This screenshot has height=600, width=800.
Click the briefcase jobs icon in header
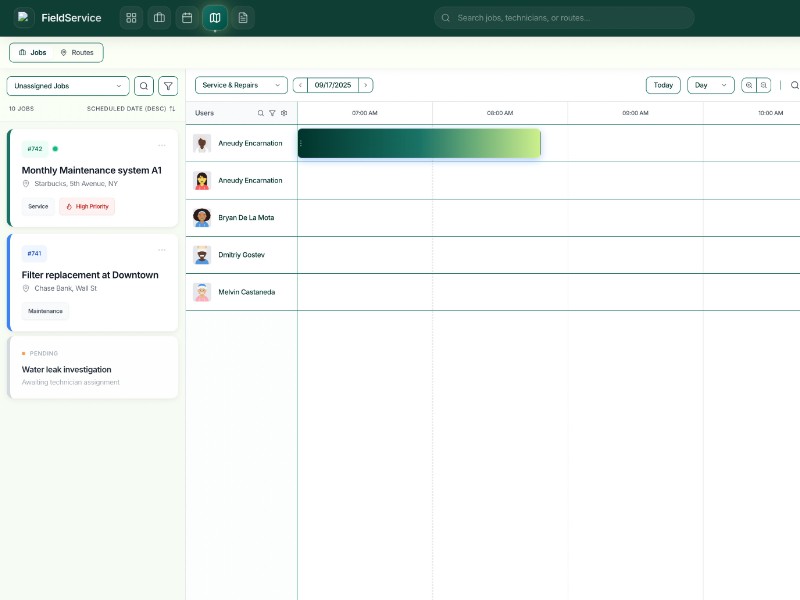(x=159, y=18)
